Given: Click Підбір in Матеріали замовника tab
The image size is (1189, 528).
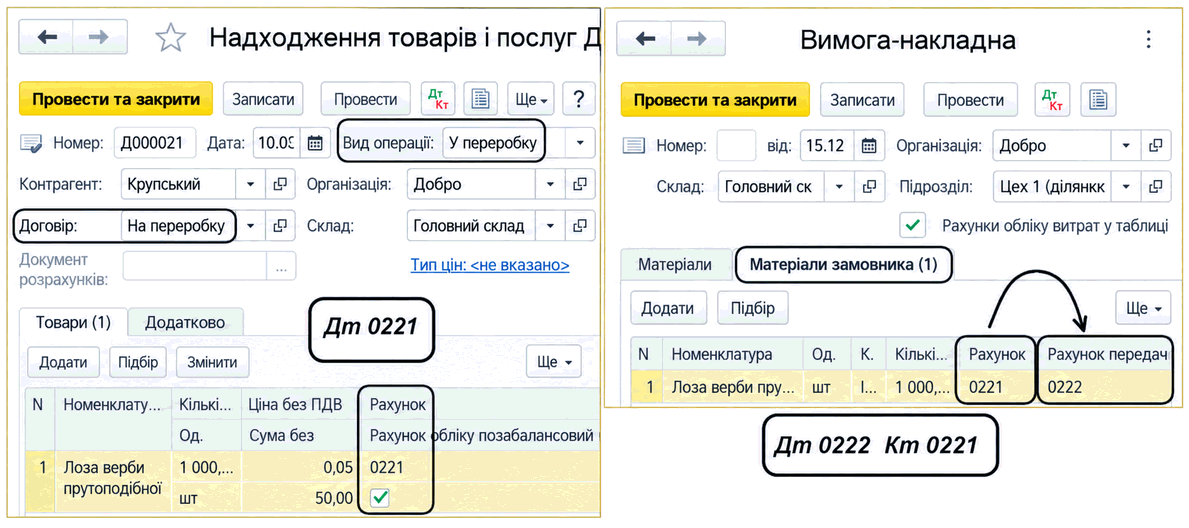Looking at the screenshot, I should click(x=753, y=308).
